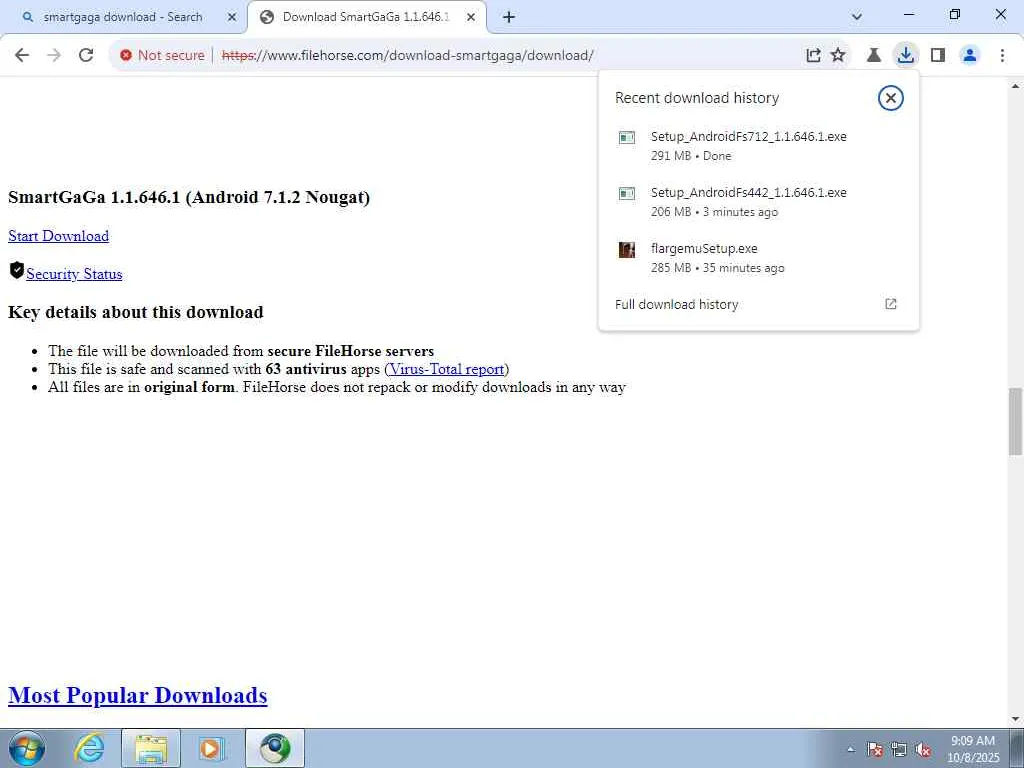
Task: Click the network tray icon
Action: coord(899,749)
